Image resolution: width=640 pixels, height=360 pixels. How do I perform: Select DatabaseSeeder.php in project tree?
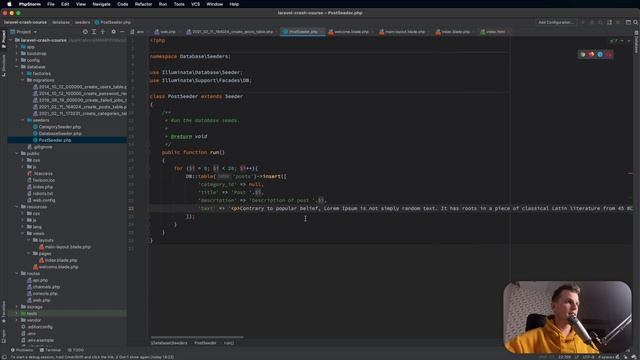click(60, 133)
